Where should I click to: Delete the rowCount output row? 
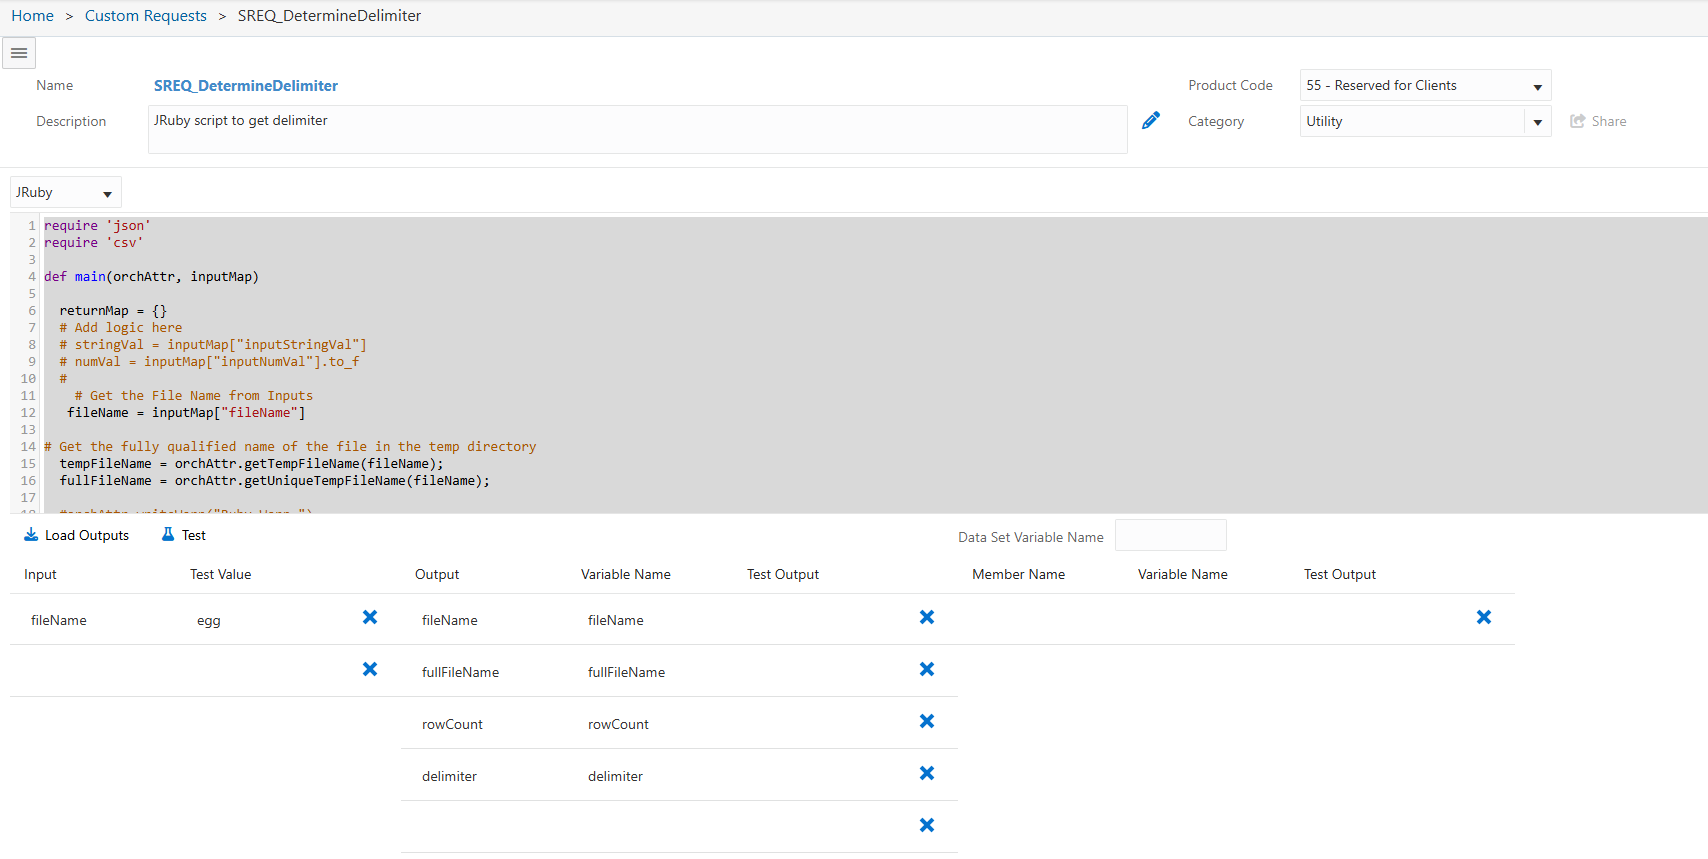[927, 722]
